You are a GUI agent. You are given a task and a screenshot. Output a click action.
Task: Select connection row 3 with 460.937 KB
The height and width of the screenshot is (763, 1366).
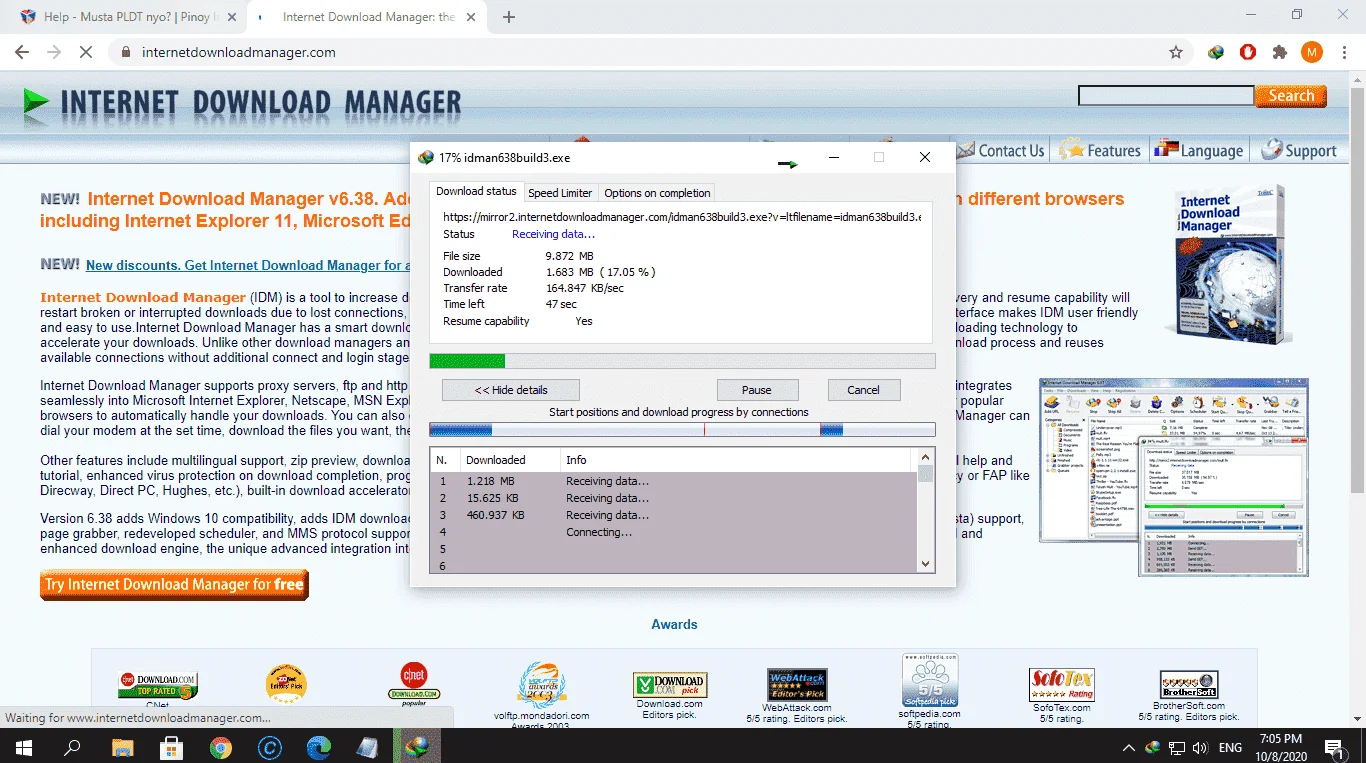pos(674,515)
